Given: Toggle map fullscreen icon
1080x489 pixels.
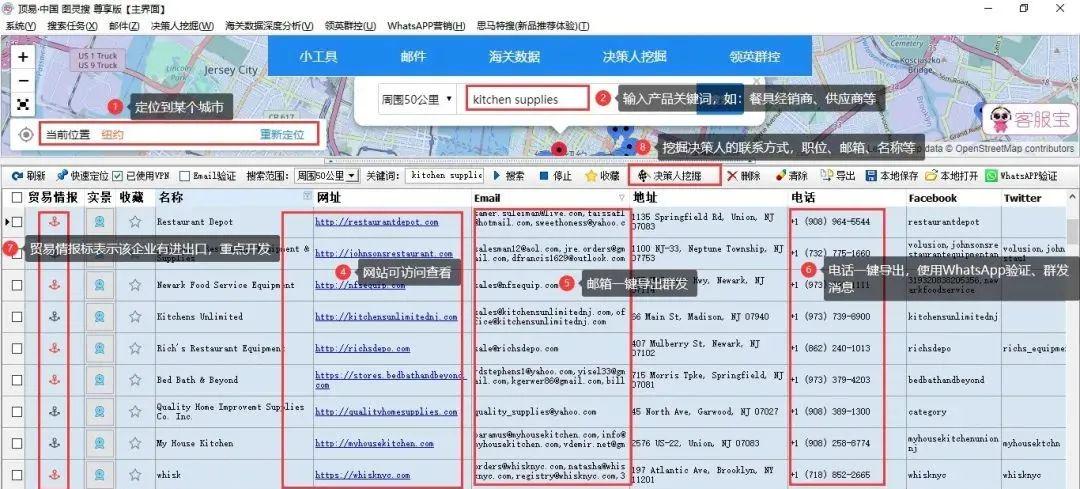Looking at the screenshot, I should (23, 105).
